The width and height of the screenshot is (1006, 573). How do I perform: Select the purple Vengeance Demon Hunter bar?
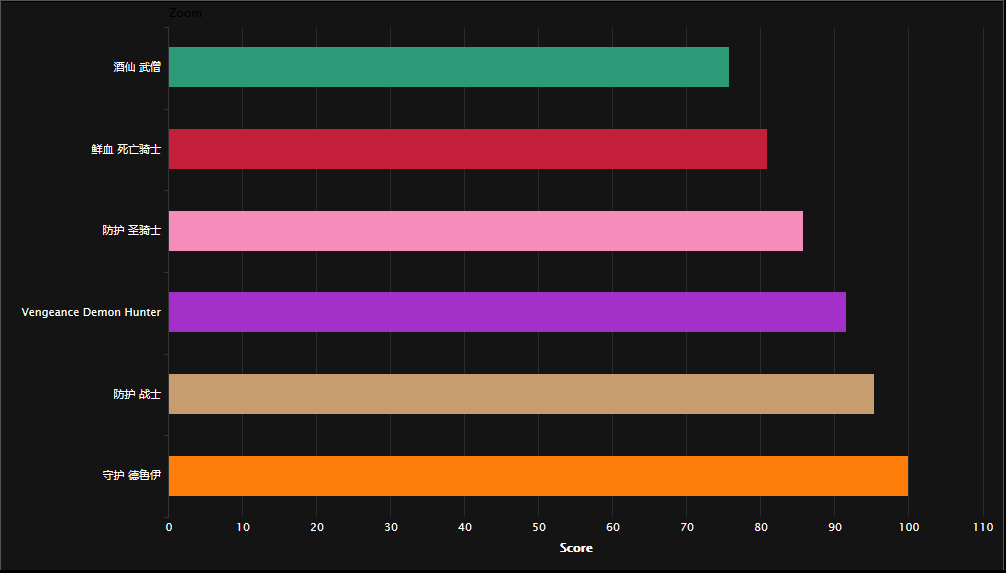[507, 312]
